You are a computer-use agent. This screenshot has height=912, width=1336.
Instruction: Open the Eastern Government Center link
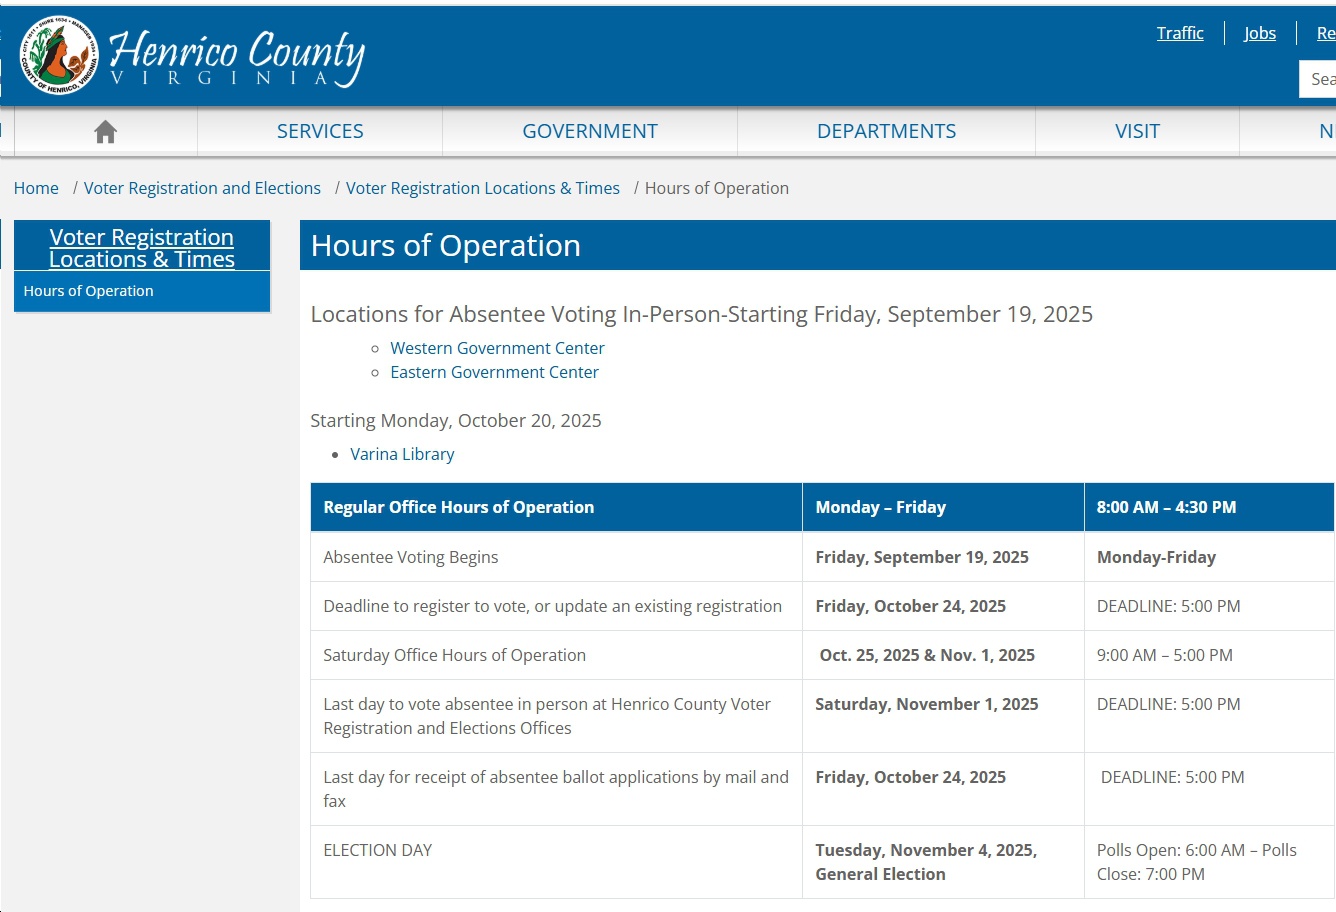tap(494, 372)
